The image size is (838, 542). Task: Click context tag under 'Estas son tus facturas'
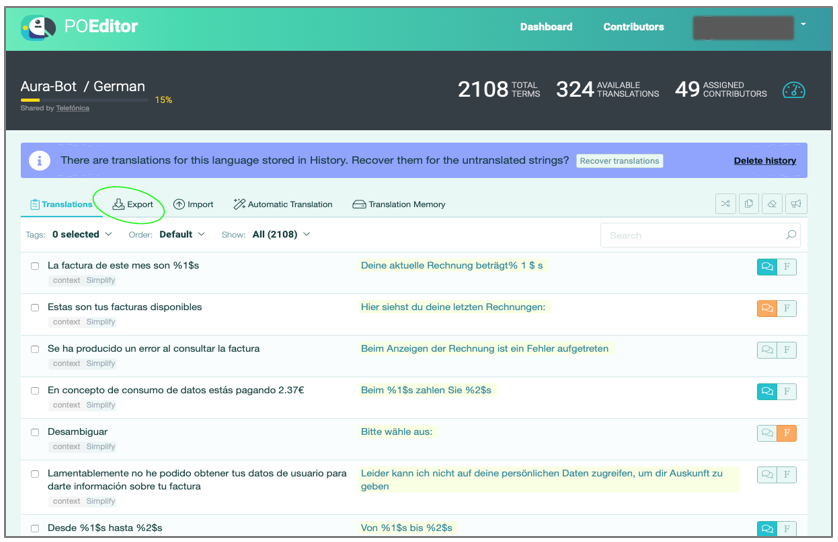coord(66,322)
